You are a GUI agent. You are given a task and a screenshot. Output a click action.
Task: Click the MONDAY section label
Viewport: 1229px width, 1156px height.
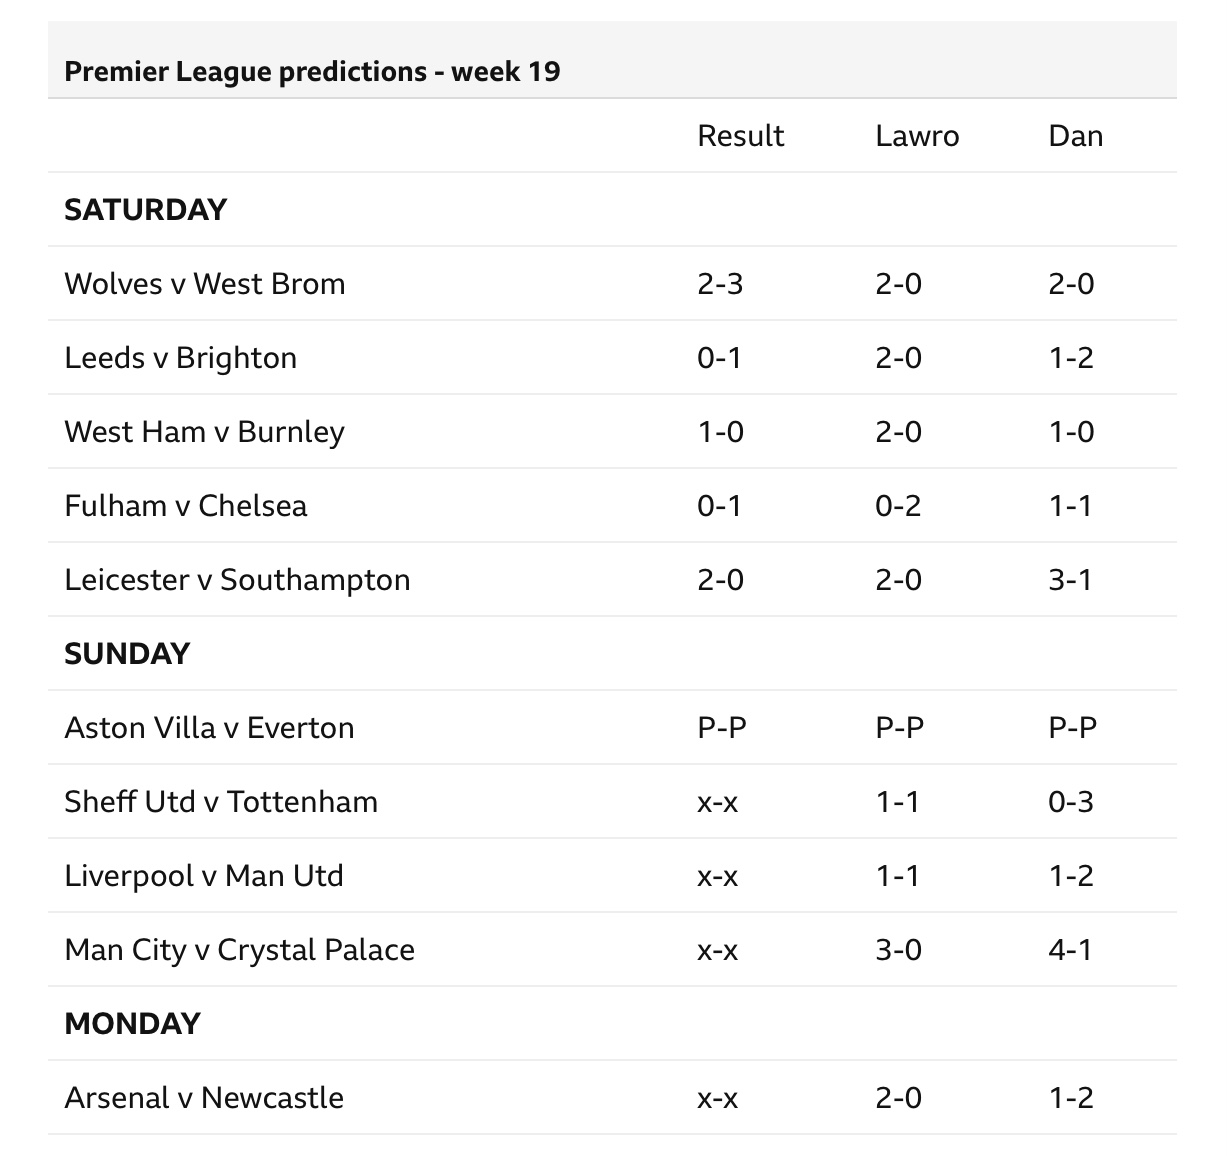[x=133, y=1024]
